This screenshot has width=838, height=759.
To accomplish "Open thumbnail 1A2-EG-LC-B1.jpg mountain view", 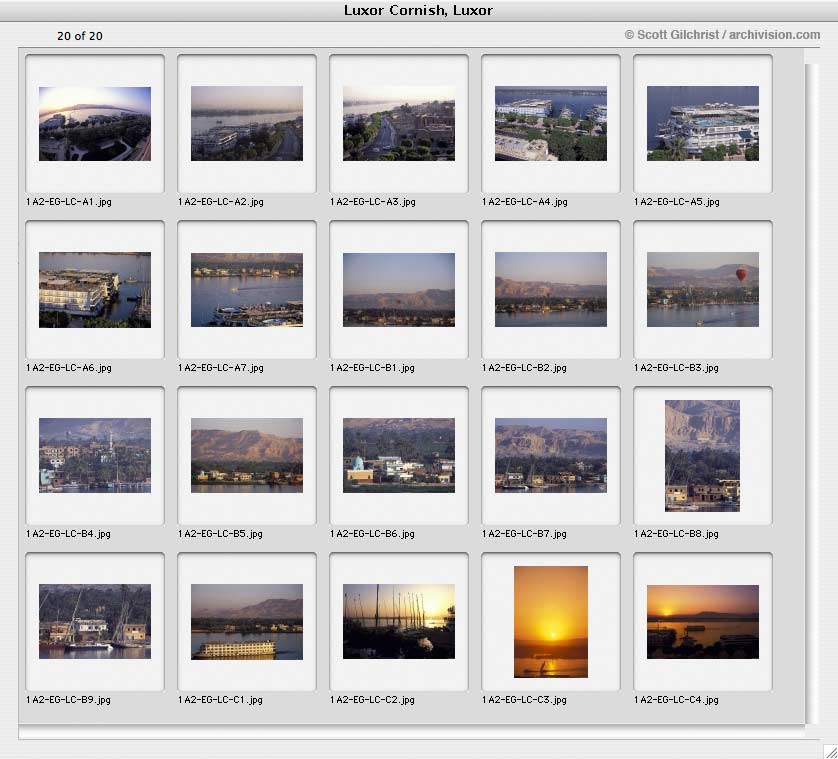I will pyautogui.click(x=399, y=290).
